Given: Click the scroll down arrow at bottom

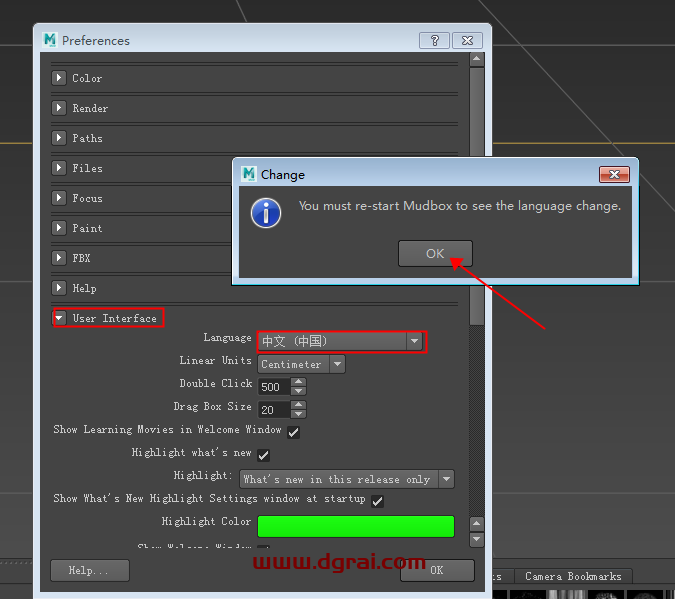Looking at the screenshot, I should click(x=477, y=539).
